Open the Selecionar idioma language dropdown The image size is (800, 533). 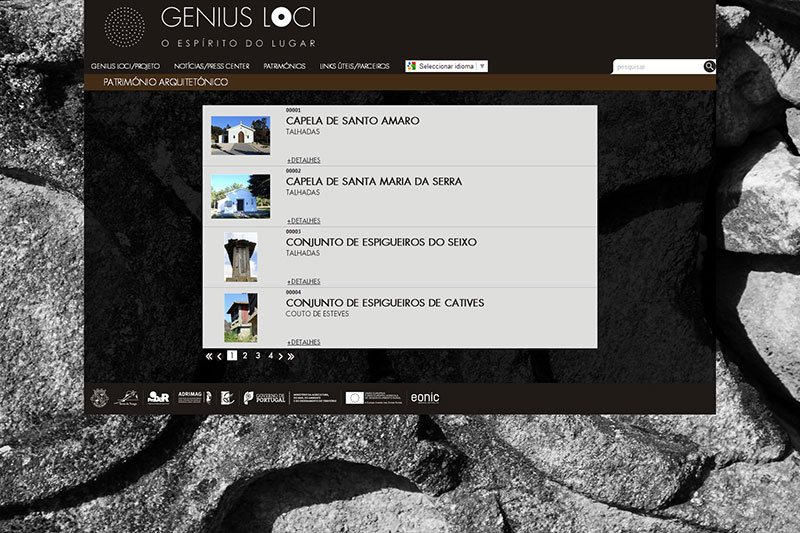click(x=446, y=66)
